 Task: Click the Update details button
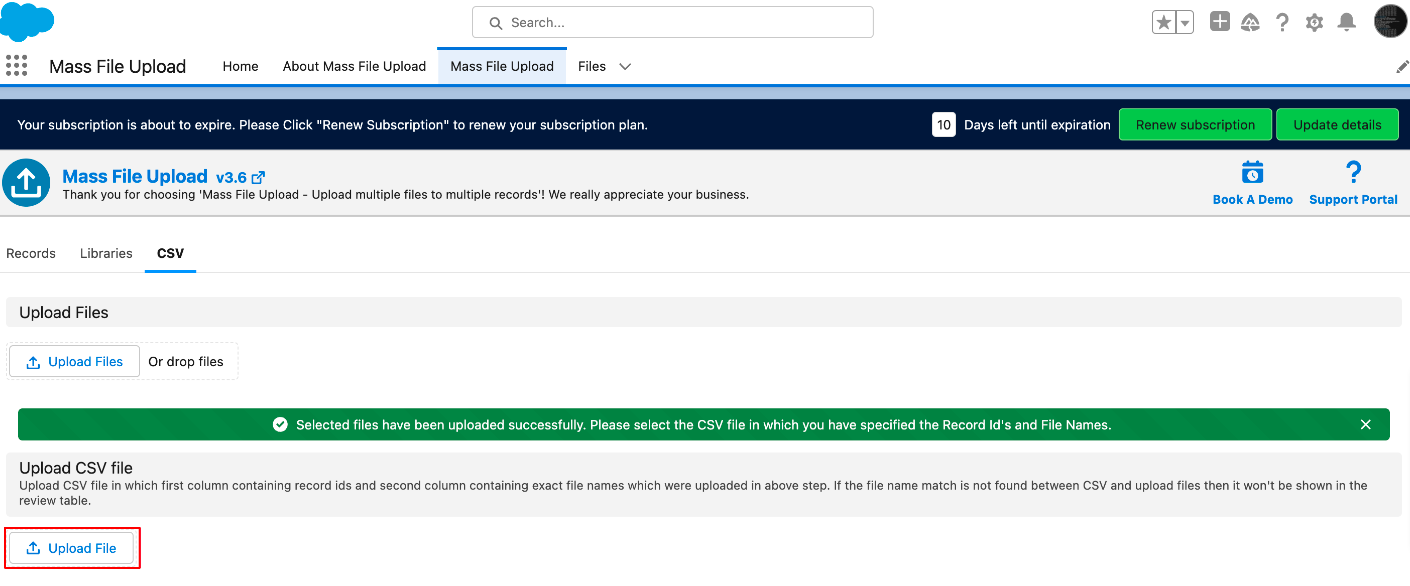coord(1337,125)
